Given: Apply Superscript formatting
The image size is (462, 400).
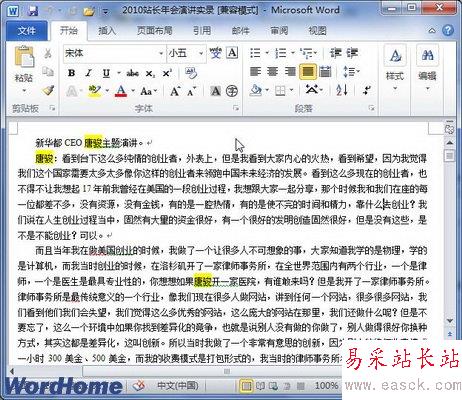Looking at the screenshot, I should tap(167, 73).
